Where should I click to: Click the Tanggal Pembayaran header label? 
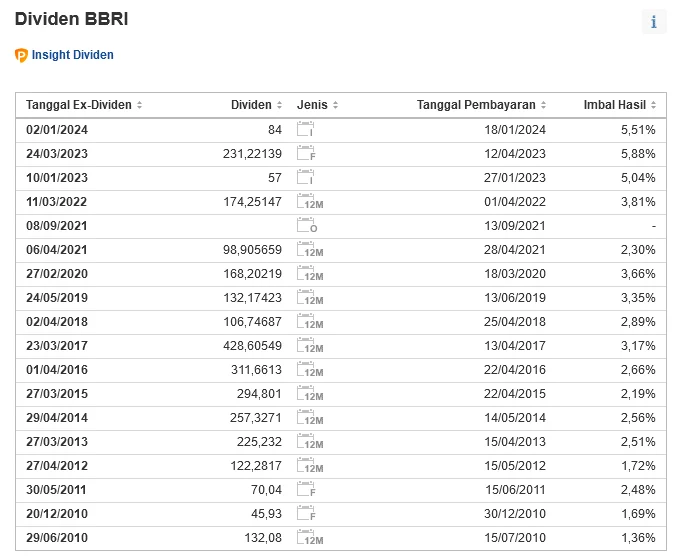[476, 105]
